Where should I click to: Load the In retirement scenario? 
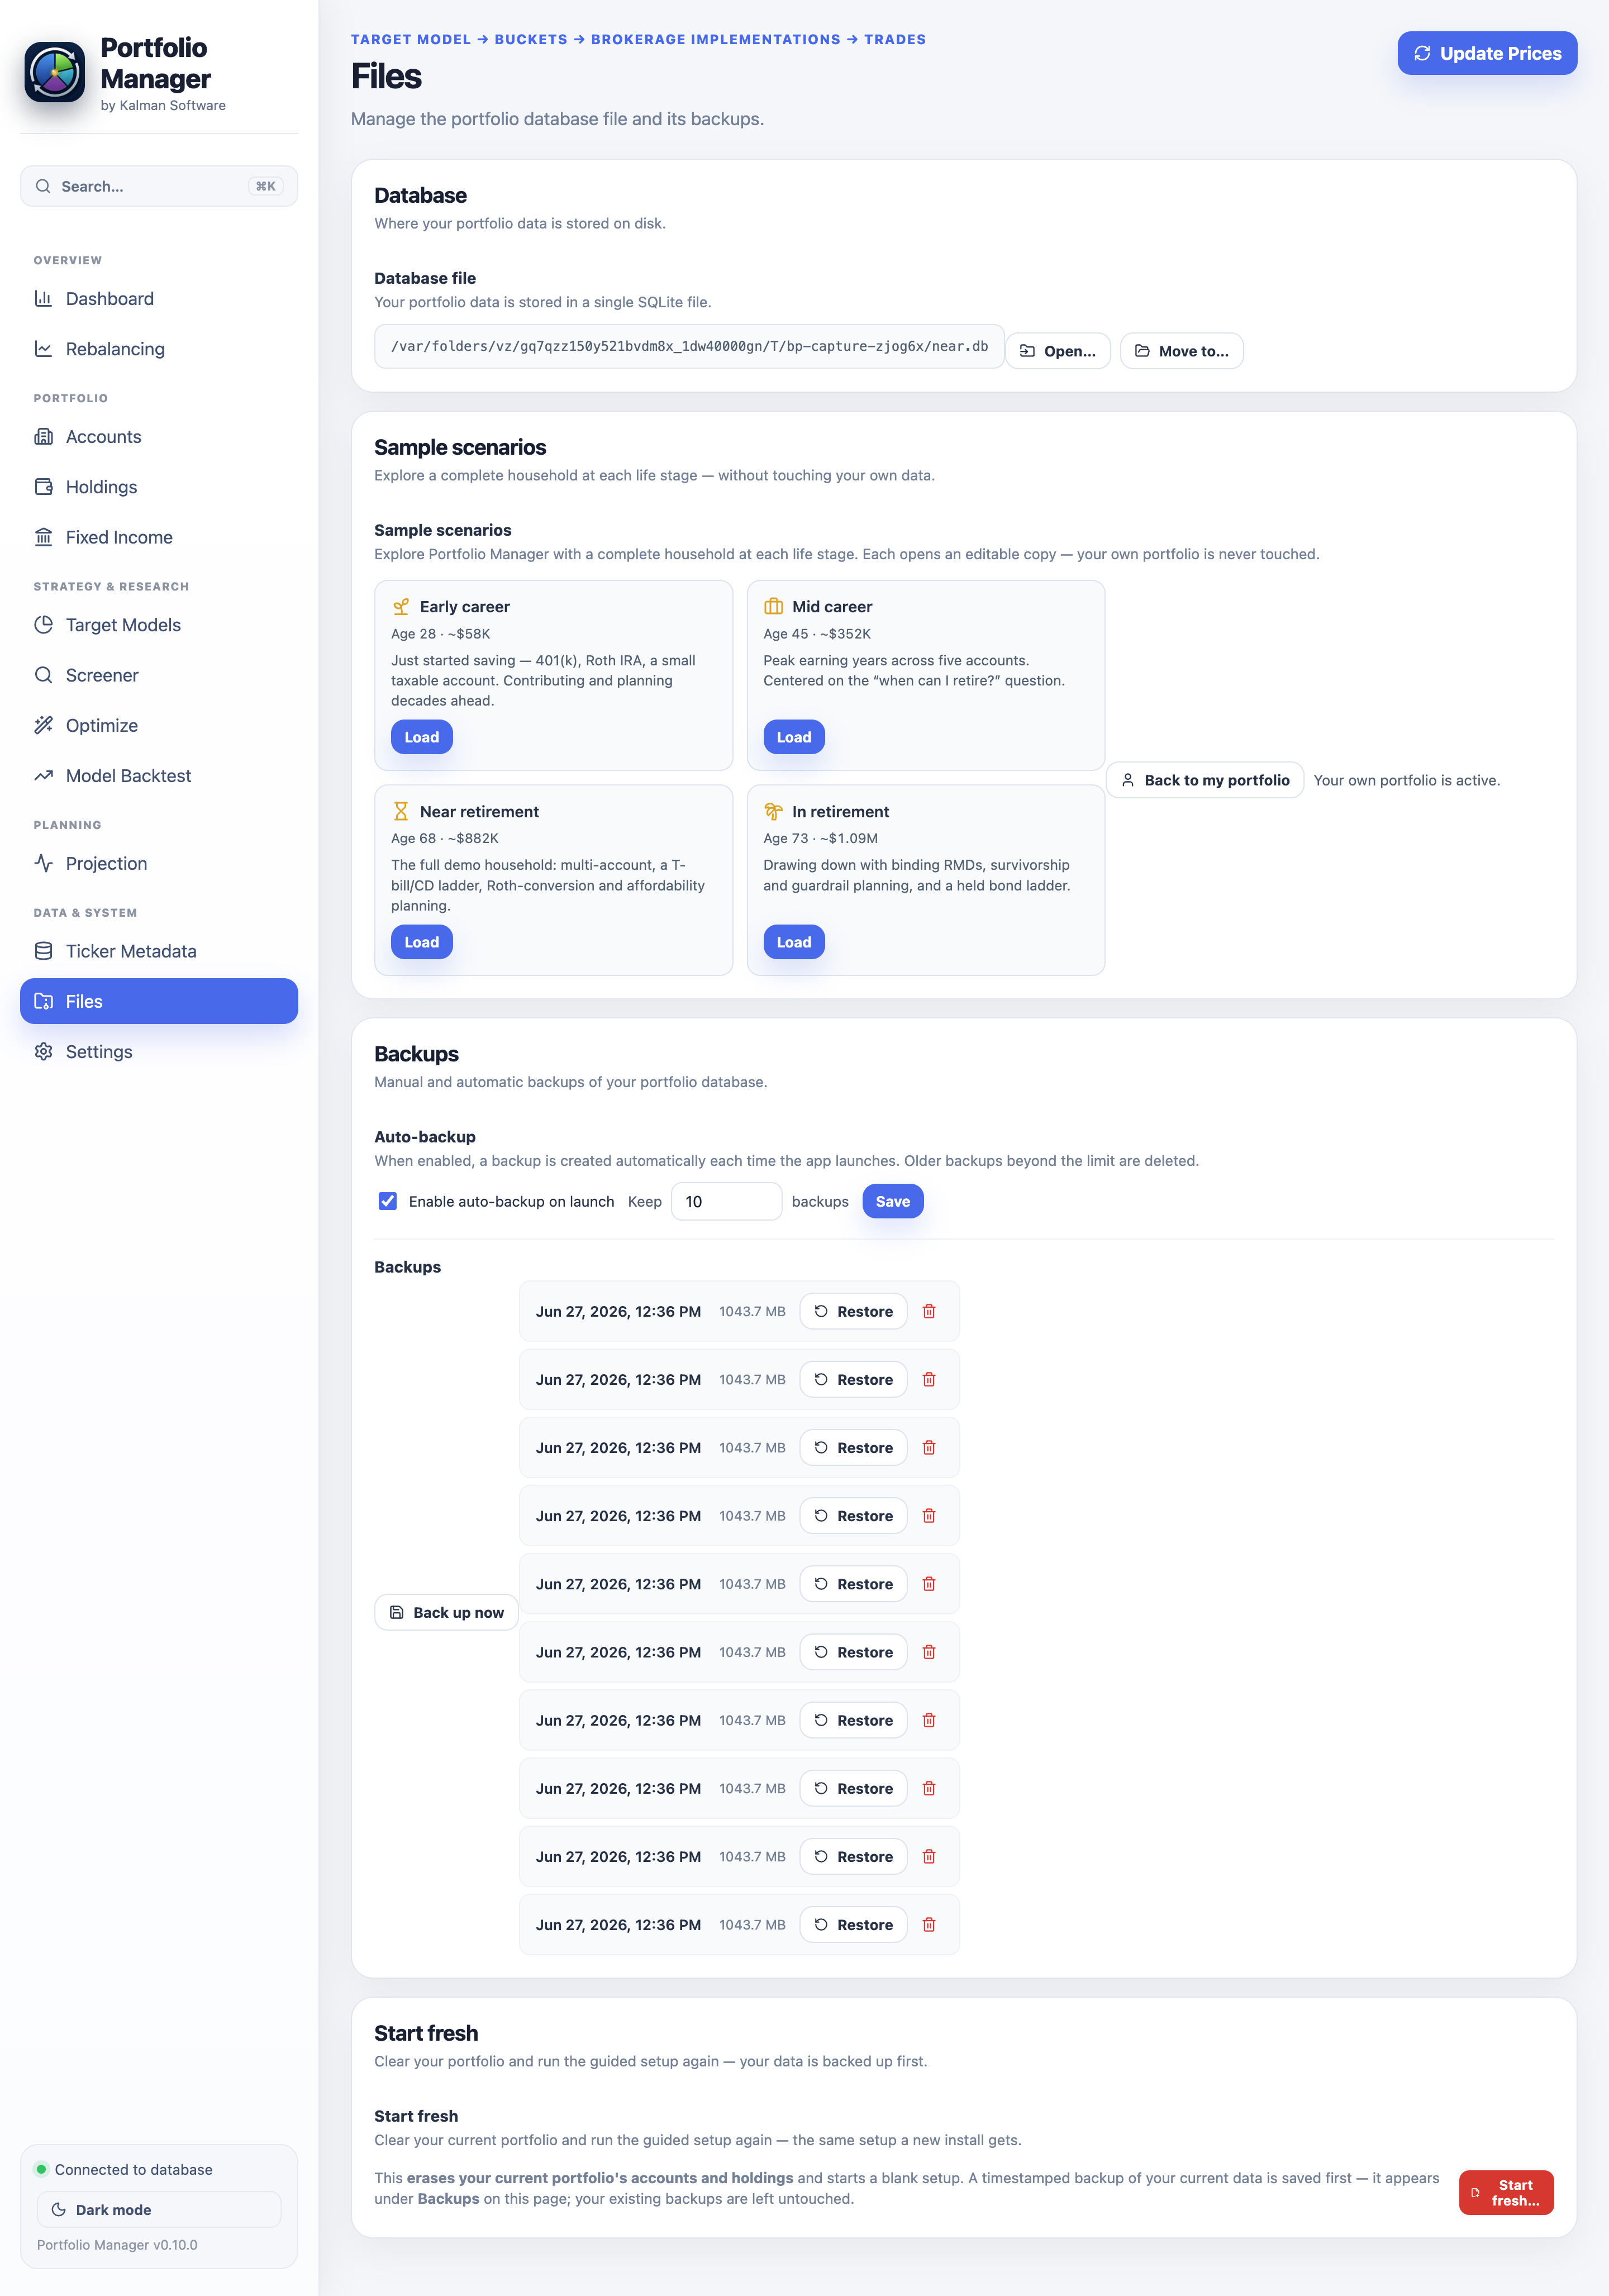(x=794, y=942)
